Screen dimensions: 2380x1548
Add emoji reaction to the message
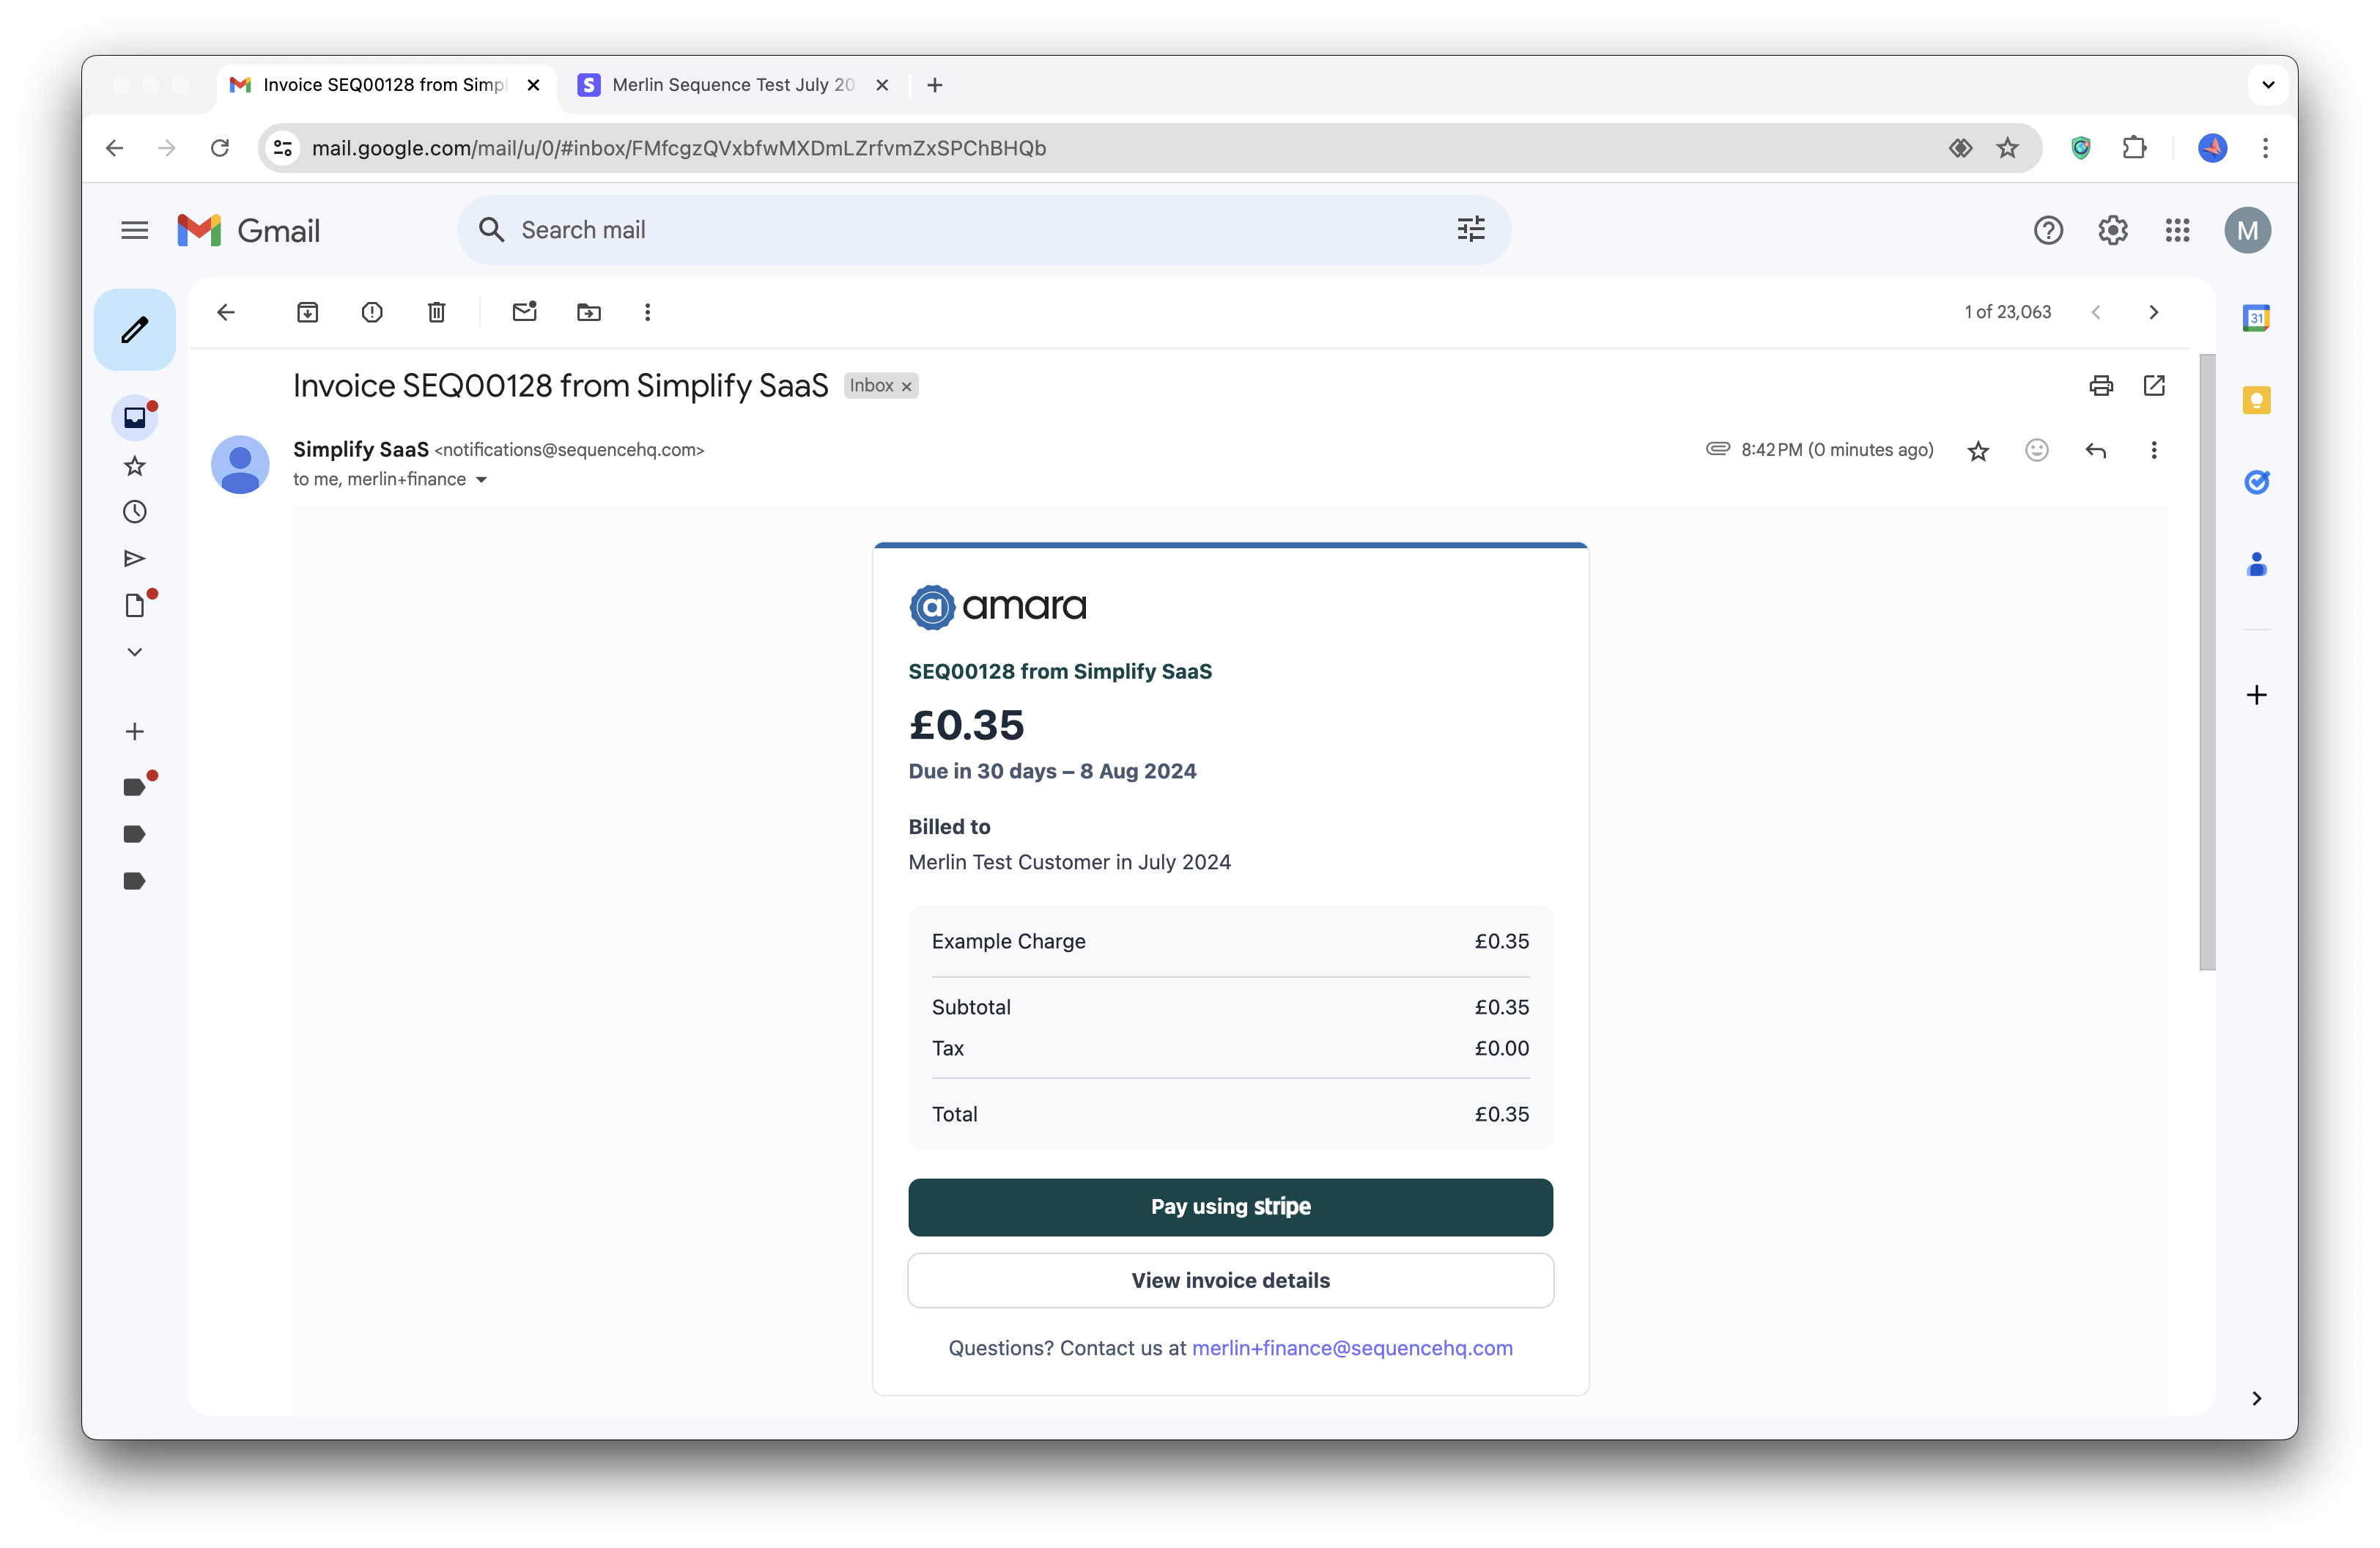[x=2036, y=450]
